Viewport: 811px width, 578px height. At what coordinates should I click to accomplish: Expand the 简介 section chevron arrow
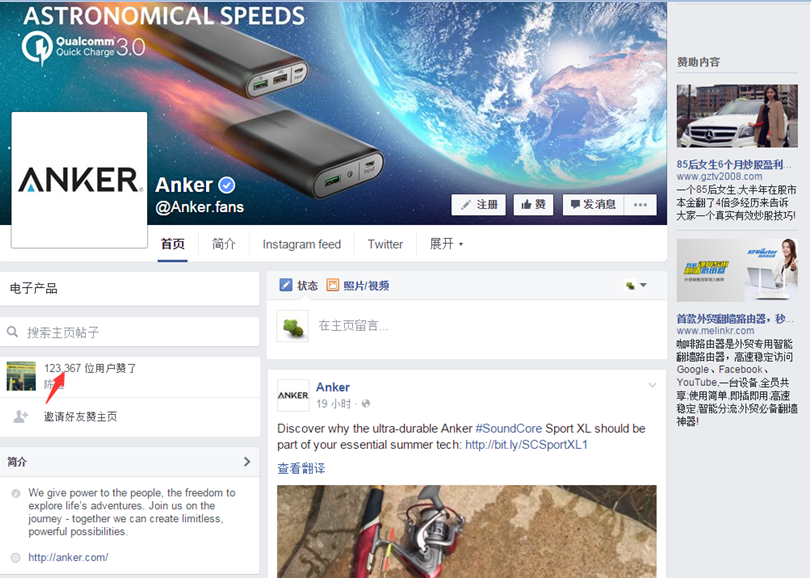coord(247,462)
